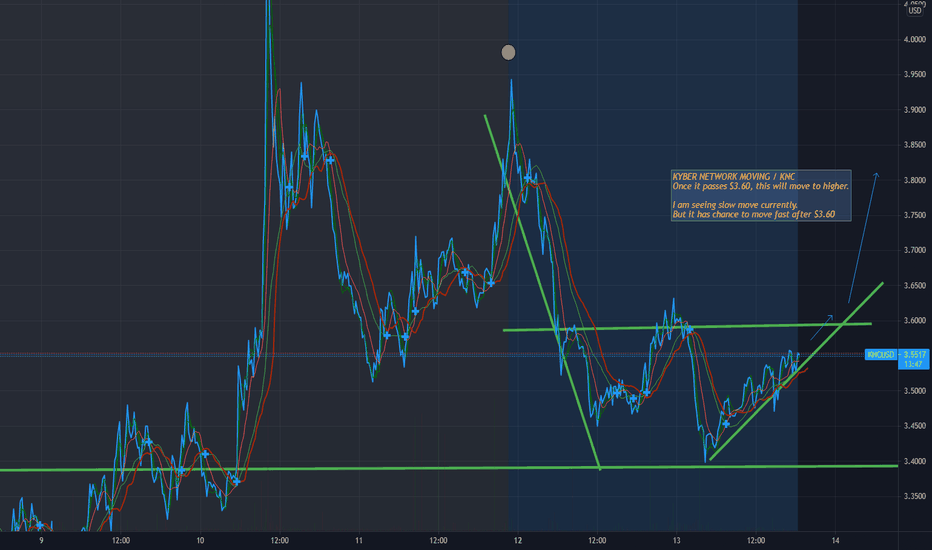Click the "Once it passes $3.60" annotation line
Screen dimensions: 932x550
[760, 186]
